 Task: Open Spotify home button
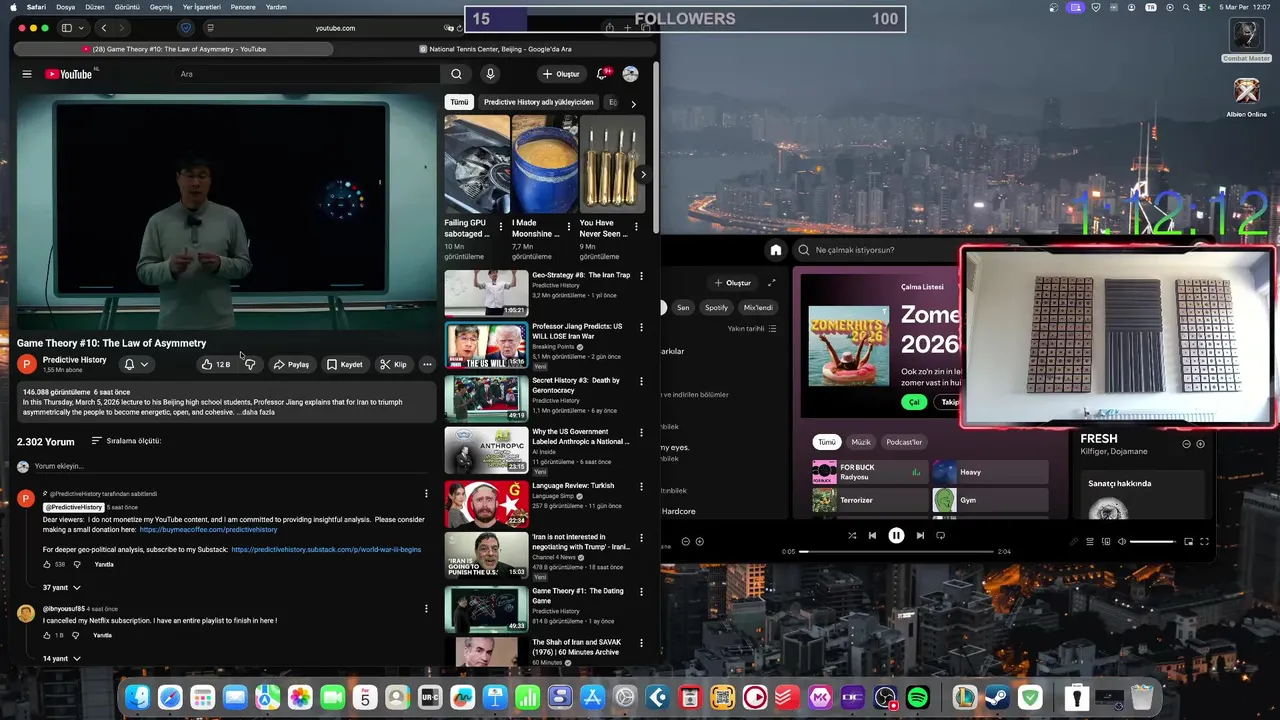tap(775, 250)
